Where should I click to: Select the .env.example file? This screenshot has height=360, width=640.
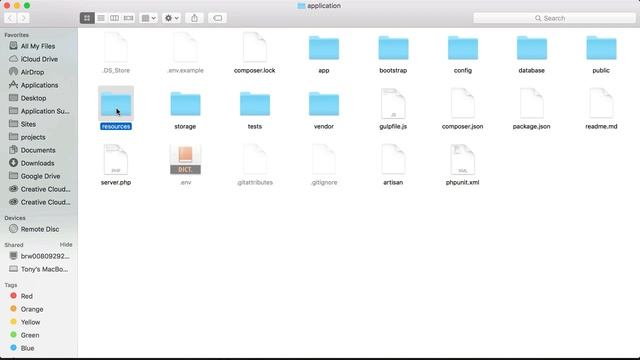[x=185, y=53]
